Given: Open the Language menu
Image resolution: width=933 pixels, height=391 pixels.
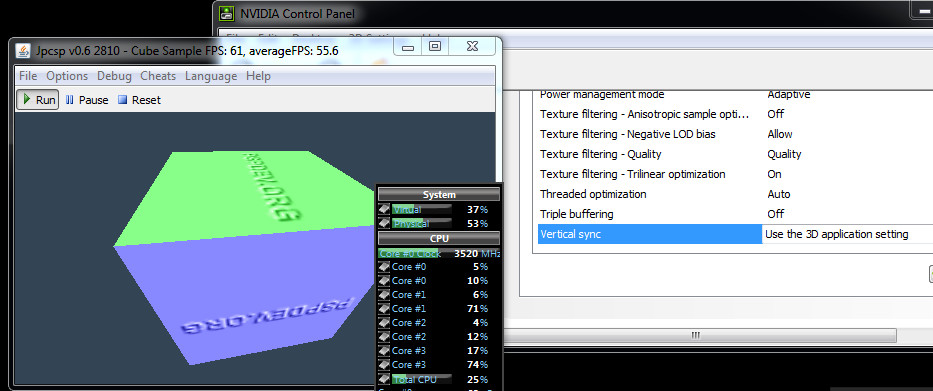Looking at the screenshot, I should 211,76.
